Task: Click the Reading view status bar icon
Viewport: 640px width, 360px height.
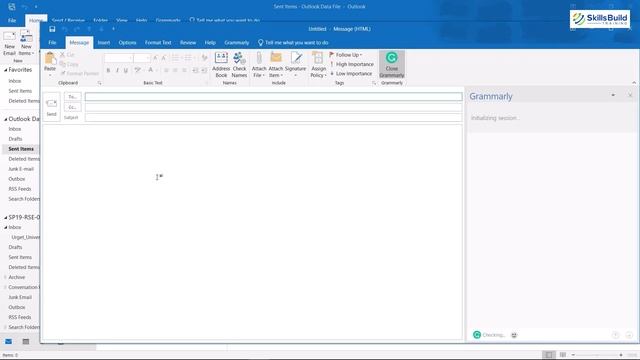Action: pos(563,355)
